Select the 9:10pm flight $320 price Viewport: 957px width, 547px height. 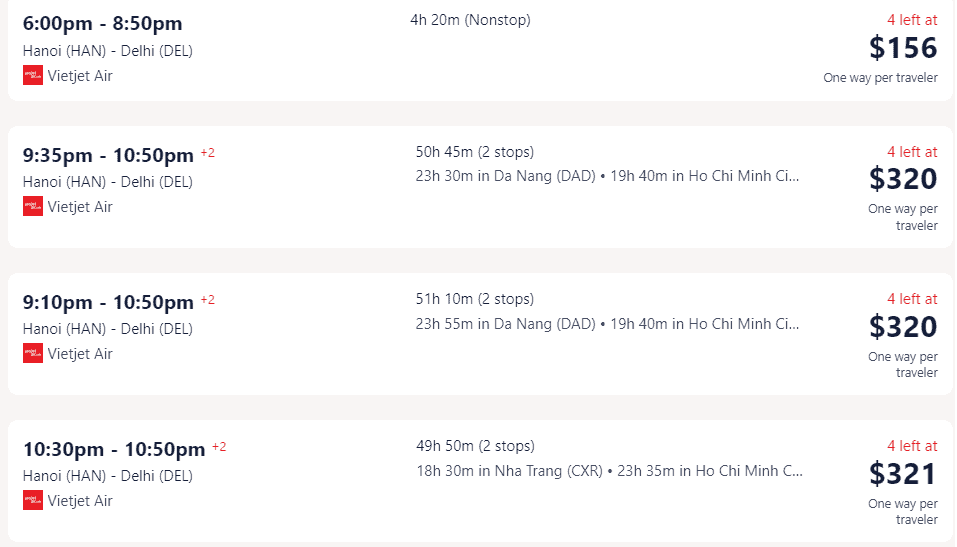[903, 327]
